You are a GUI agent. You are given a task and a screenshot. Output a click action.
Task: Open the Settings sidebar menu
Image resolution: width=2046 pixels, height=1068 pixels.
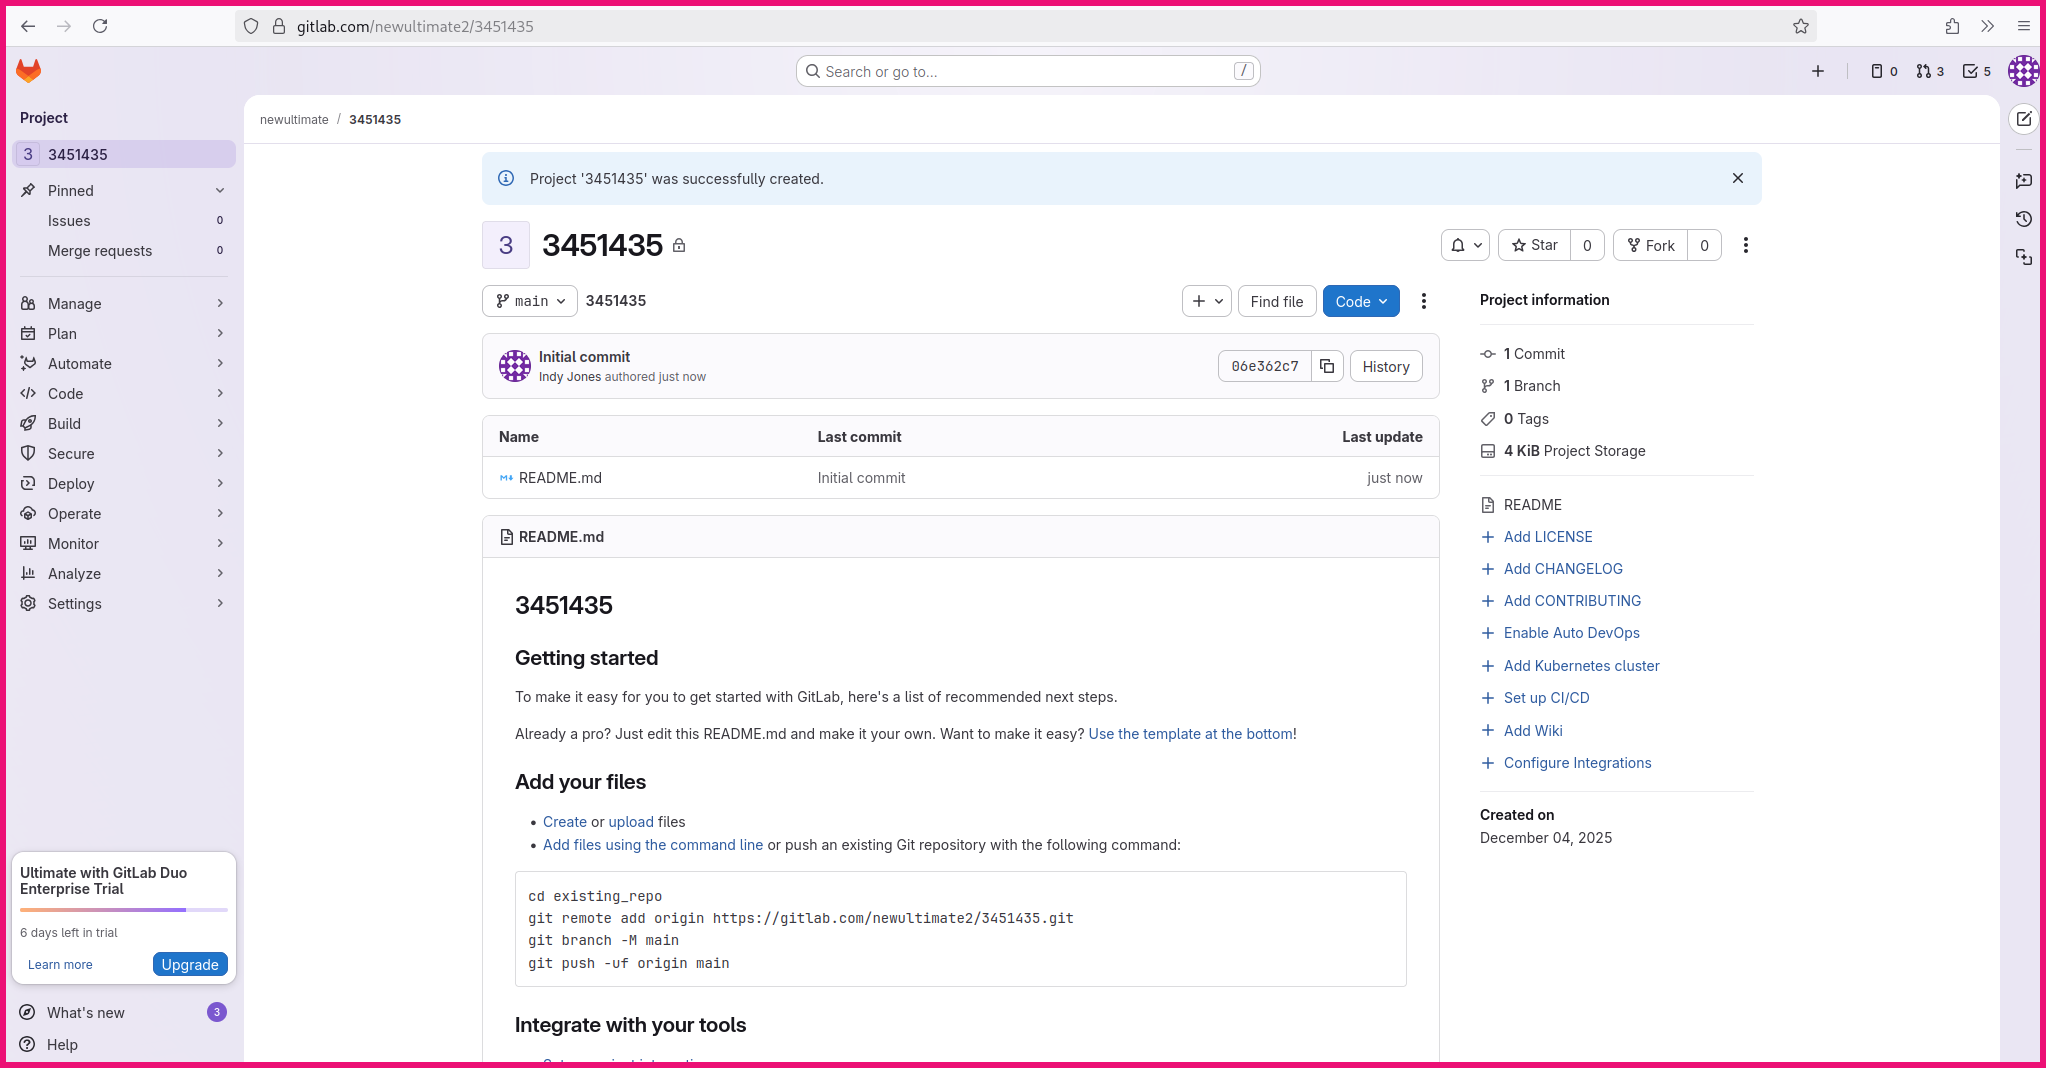(124, 603)
